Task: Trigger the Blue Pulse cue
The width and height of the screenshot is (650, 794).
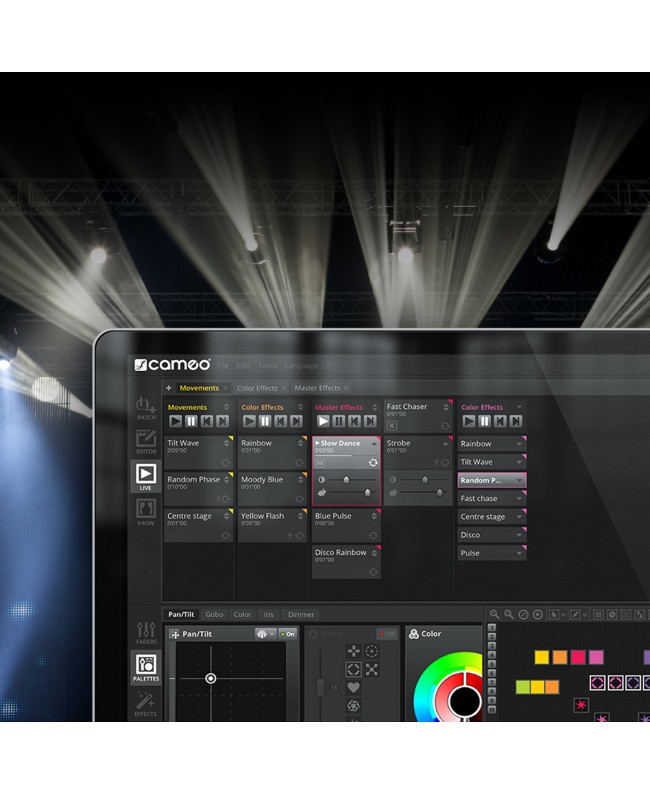Action: tap(346, 526)
